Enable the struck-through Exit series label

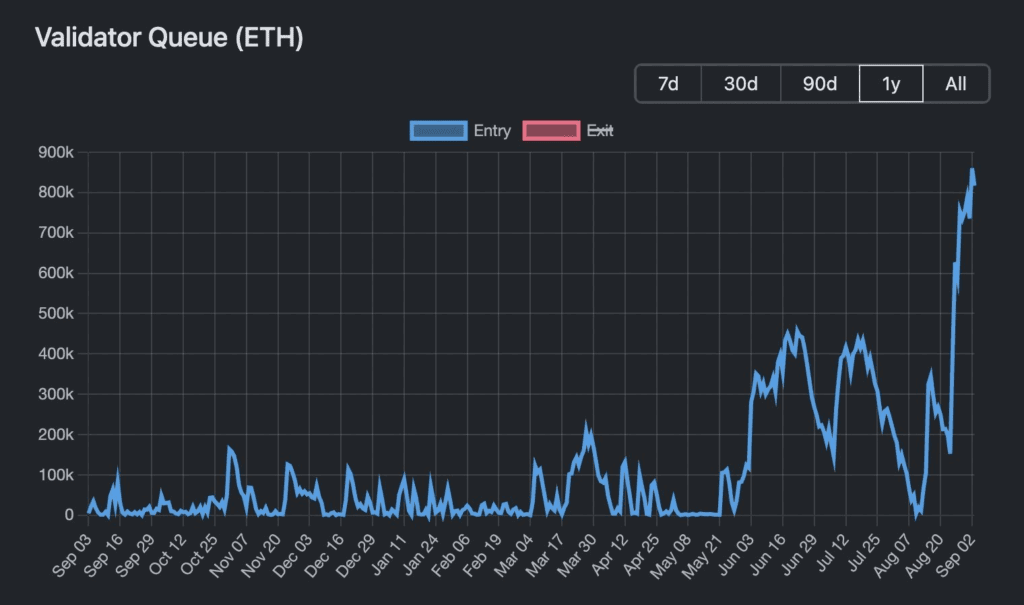click(600, 131)
